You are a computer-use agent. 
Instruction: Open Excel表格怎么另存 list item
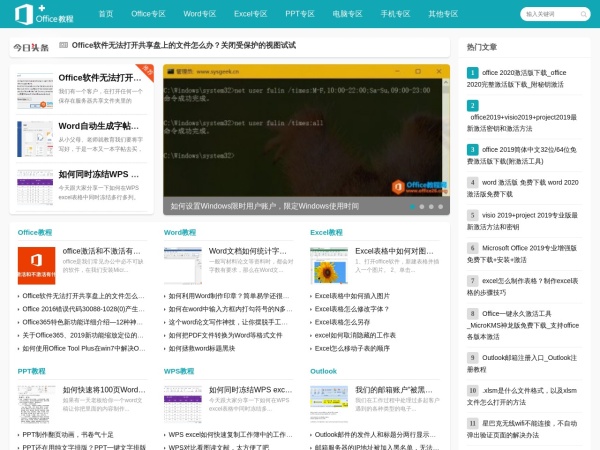pyautogui.click(x=342, y=322)
